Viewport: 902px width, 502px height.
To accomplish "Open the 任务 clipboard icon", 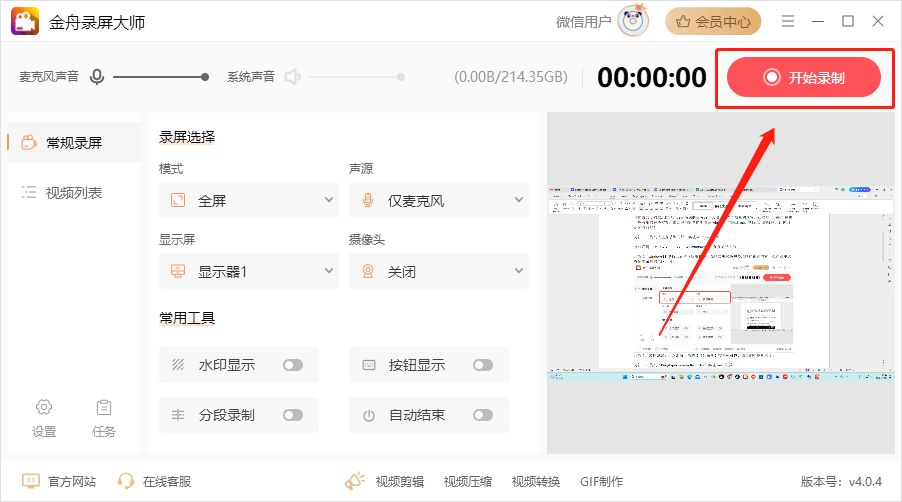I will (104, 407).
